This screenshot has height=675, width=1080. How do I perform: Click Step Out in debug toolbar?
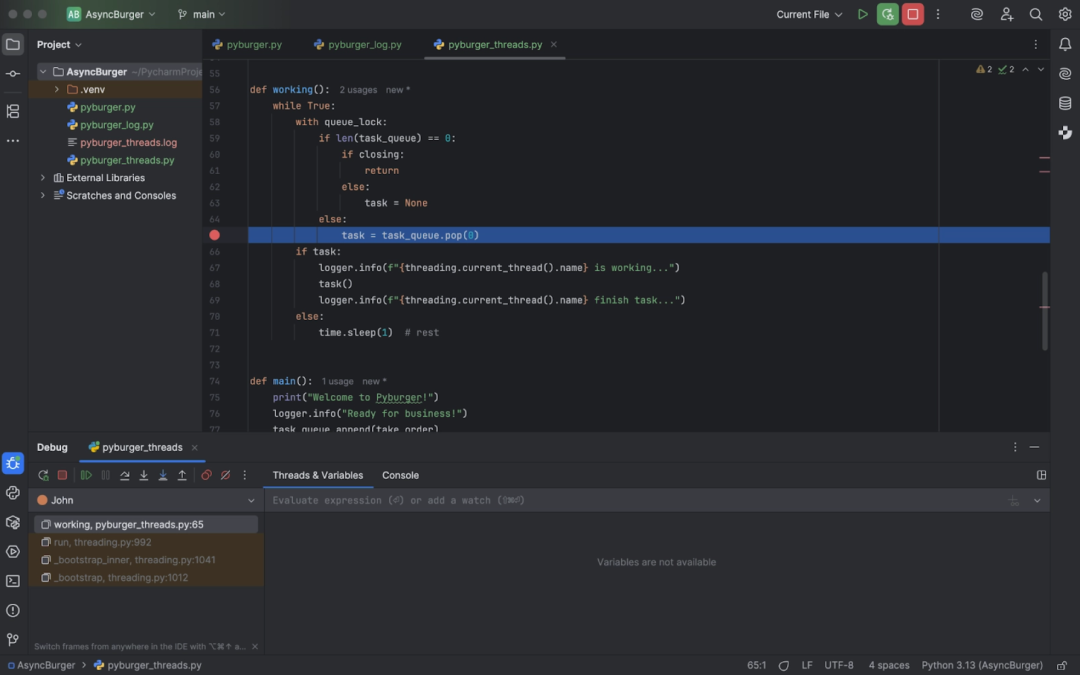183,475
